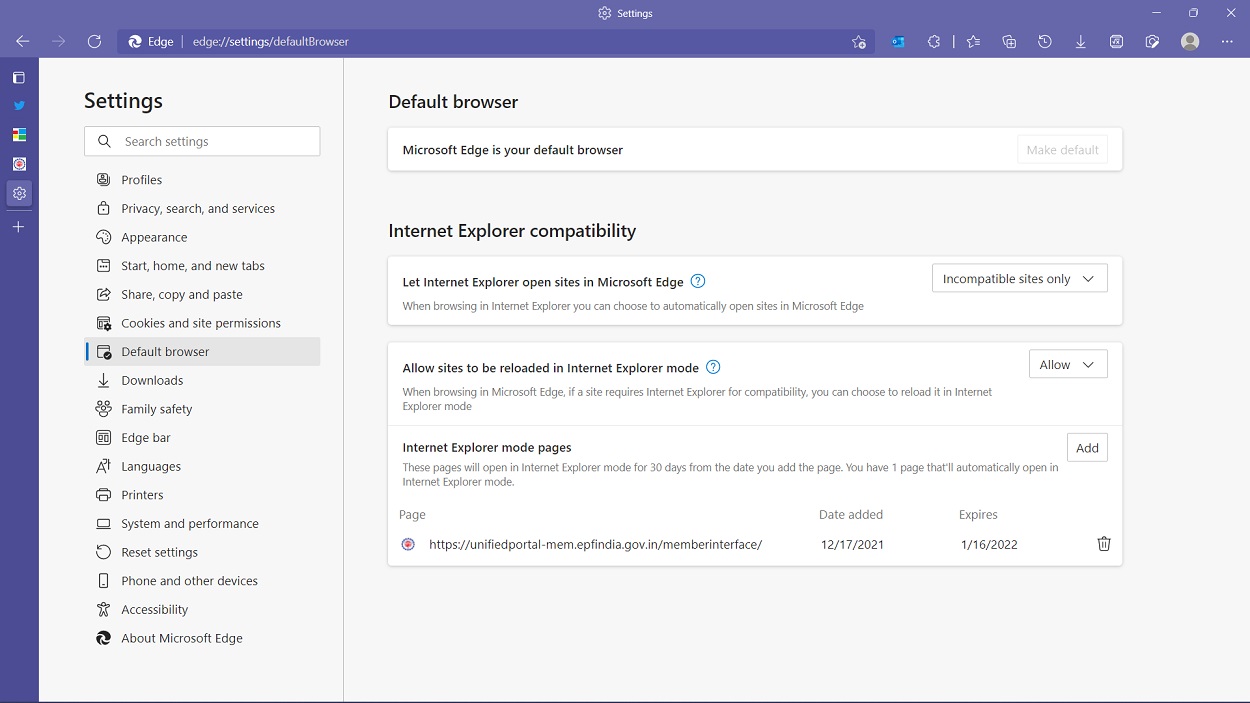Click the search magnifier icon in Search settings
Image resolution: width=1250 pixels, height=703 pixels.
[104, 142]
